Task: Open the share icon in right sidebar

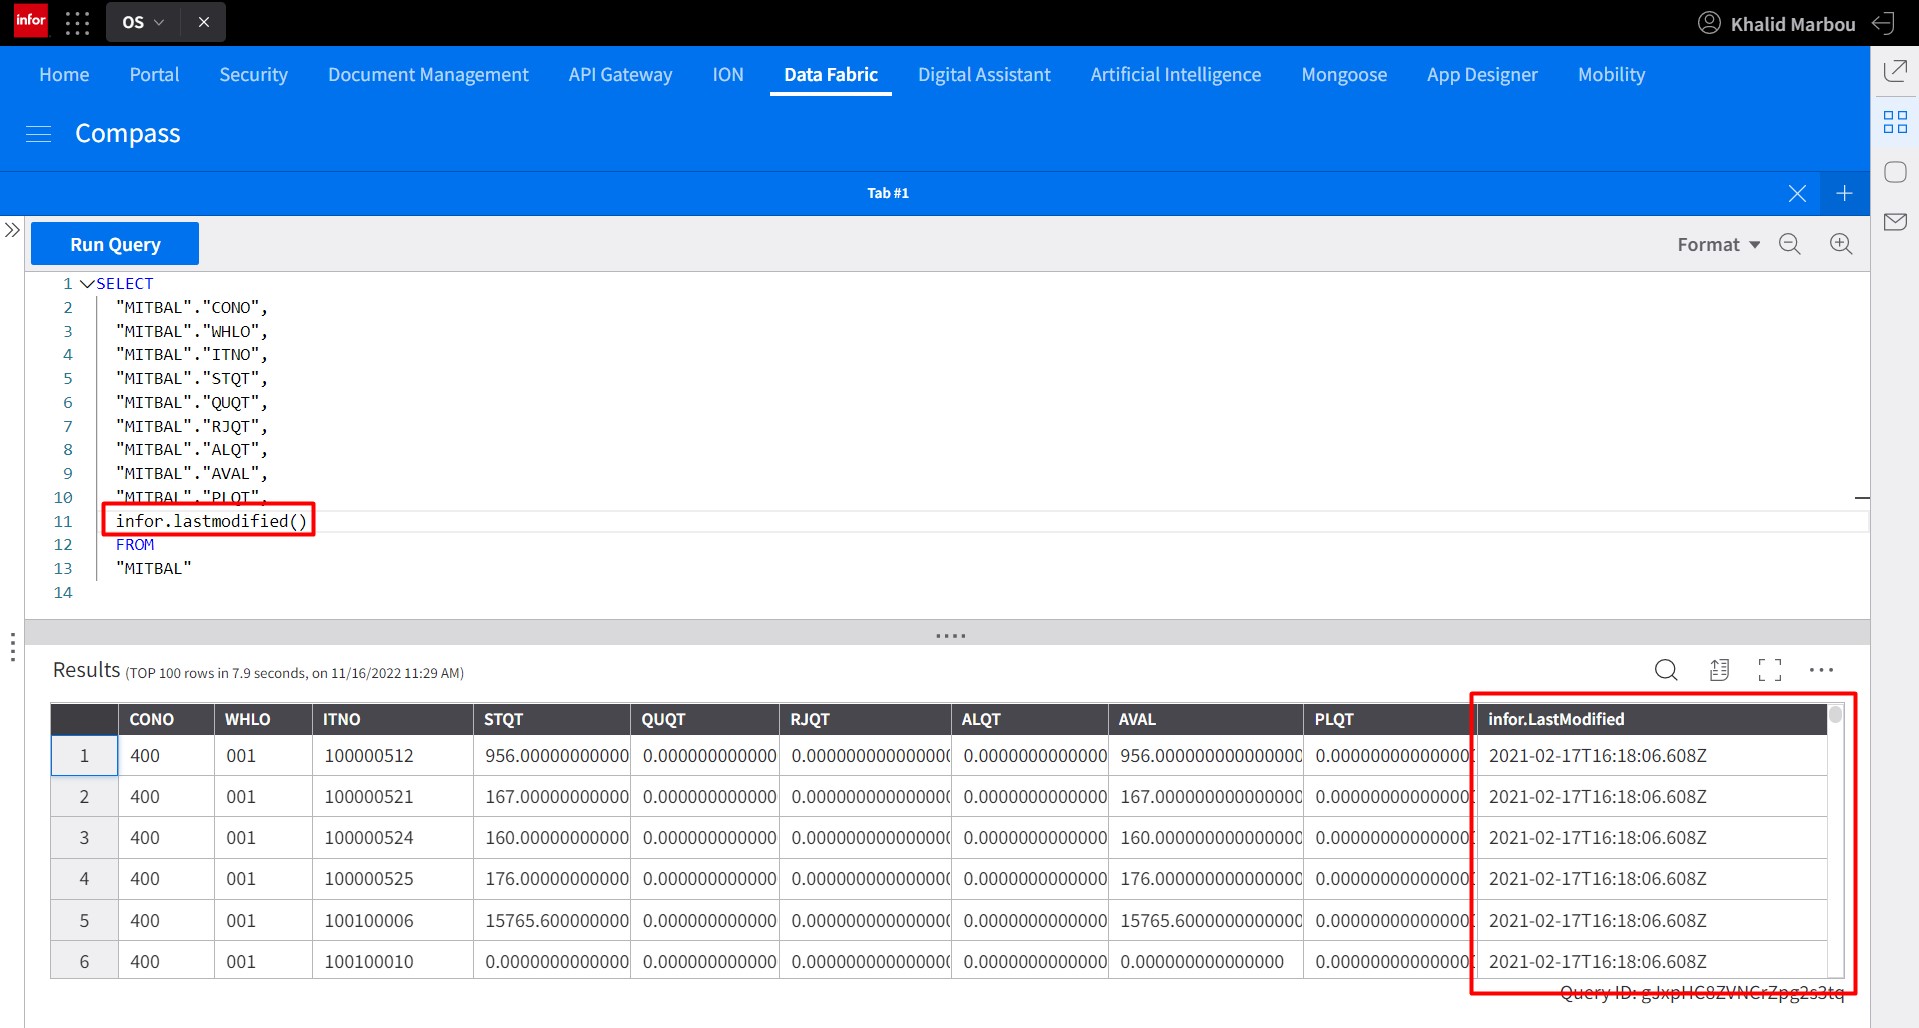Action: pos(1895,71)
